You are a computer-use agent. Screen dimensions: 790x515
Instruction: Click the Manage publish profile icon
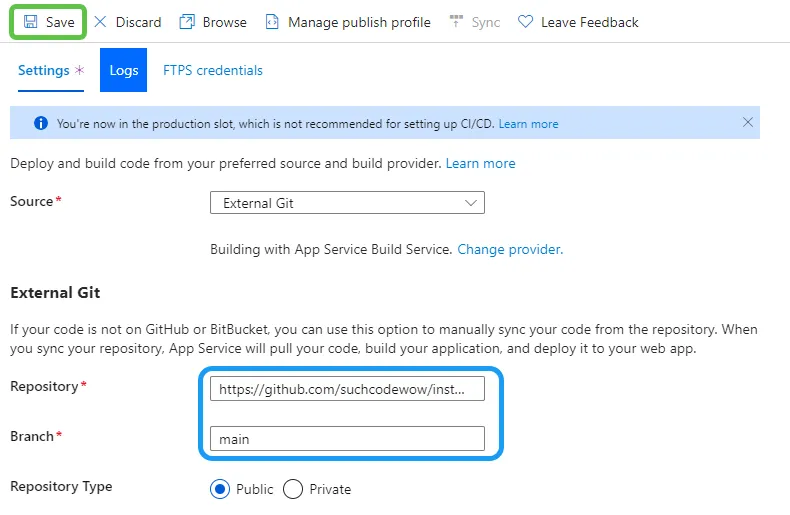tap(272, 22)
